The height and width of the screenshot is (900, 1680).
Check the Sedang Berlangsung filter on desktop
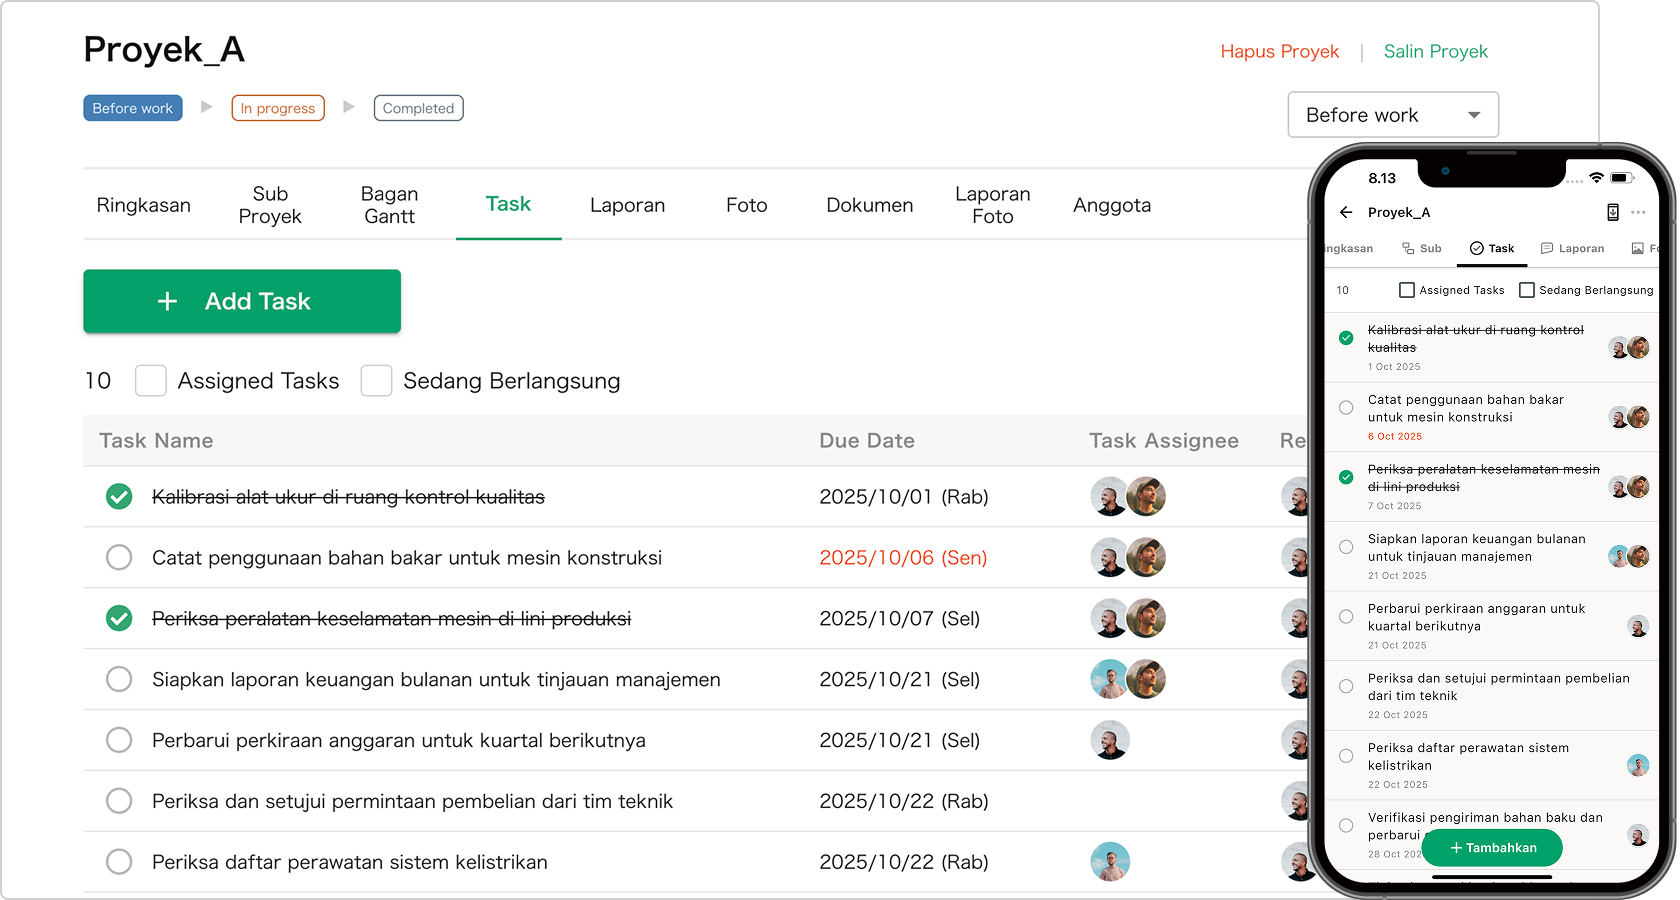tap(376, 381)
